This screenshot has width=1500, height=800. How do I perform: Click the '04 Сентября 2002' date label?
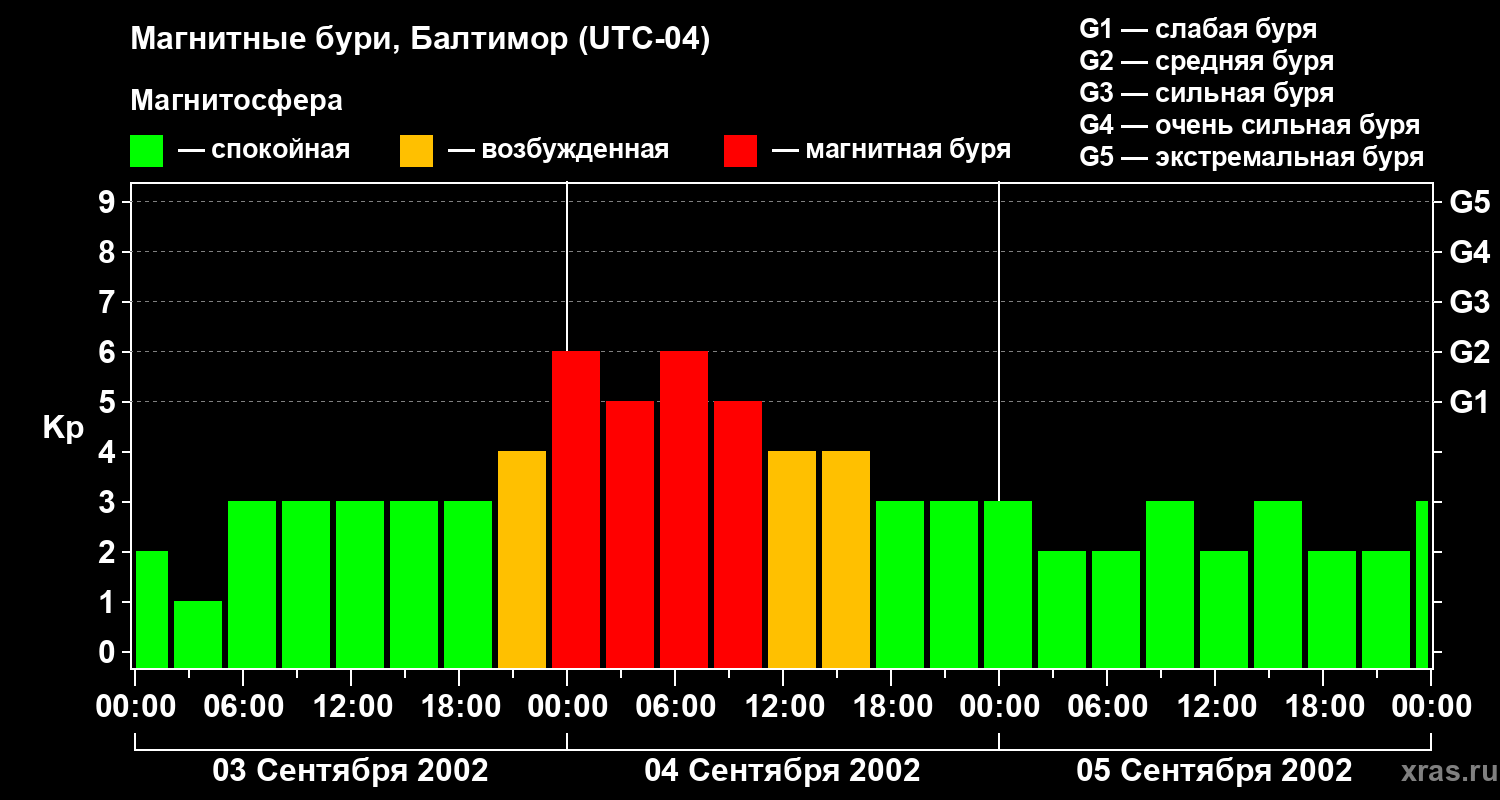783,771
